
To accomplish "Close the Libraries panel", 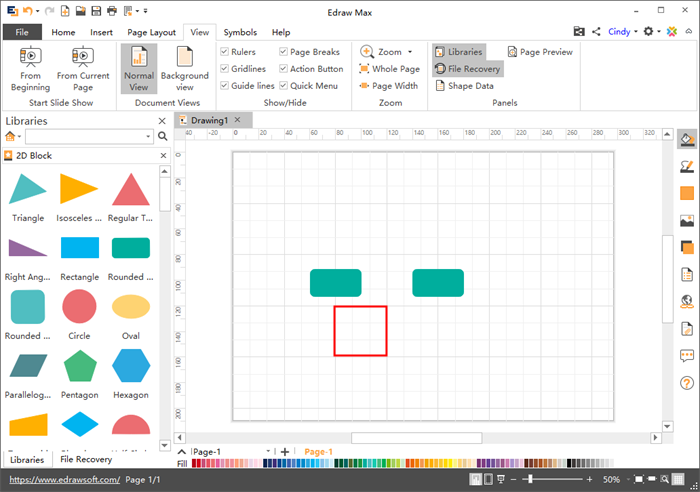I will point(162,121).
